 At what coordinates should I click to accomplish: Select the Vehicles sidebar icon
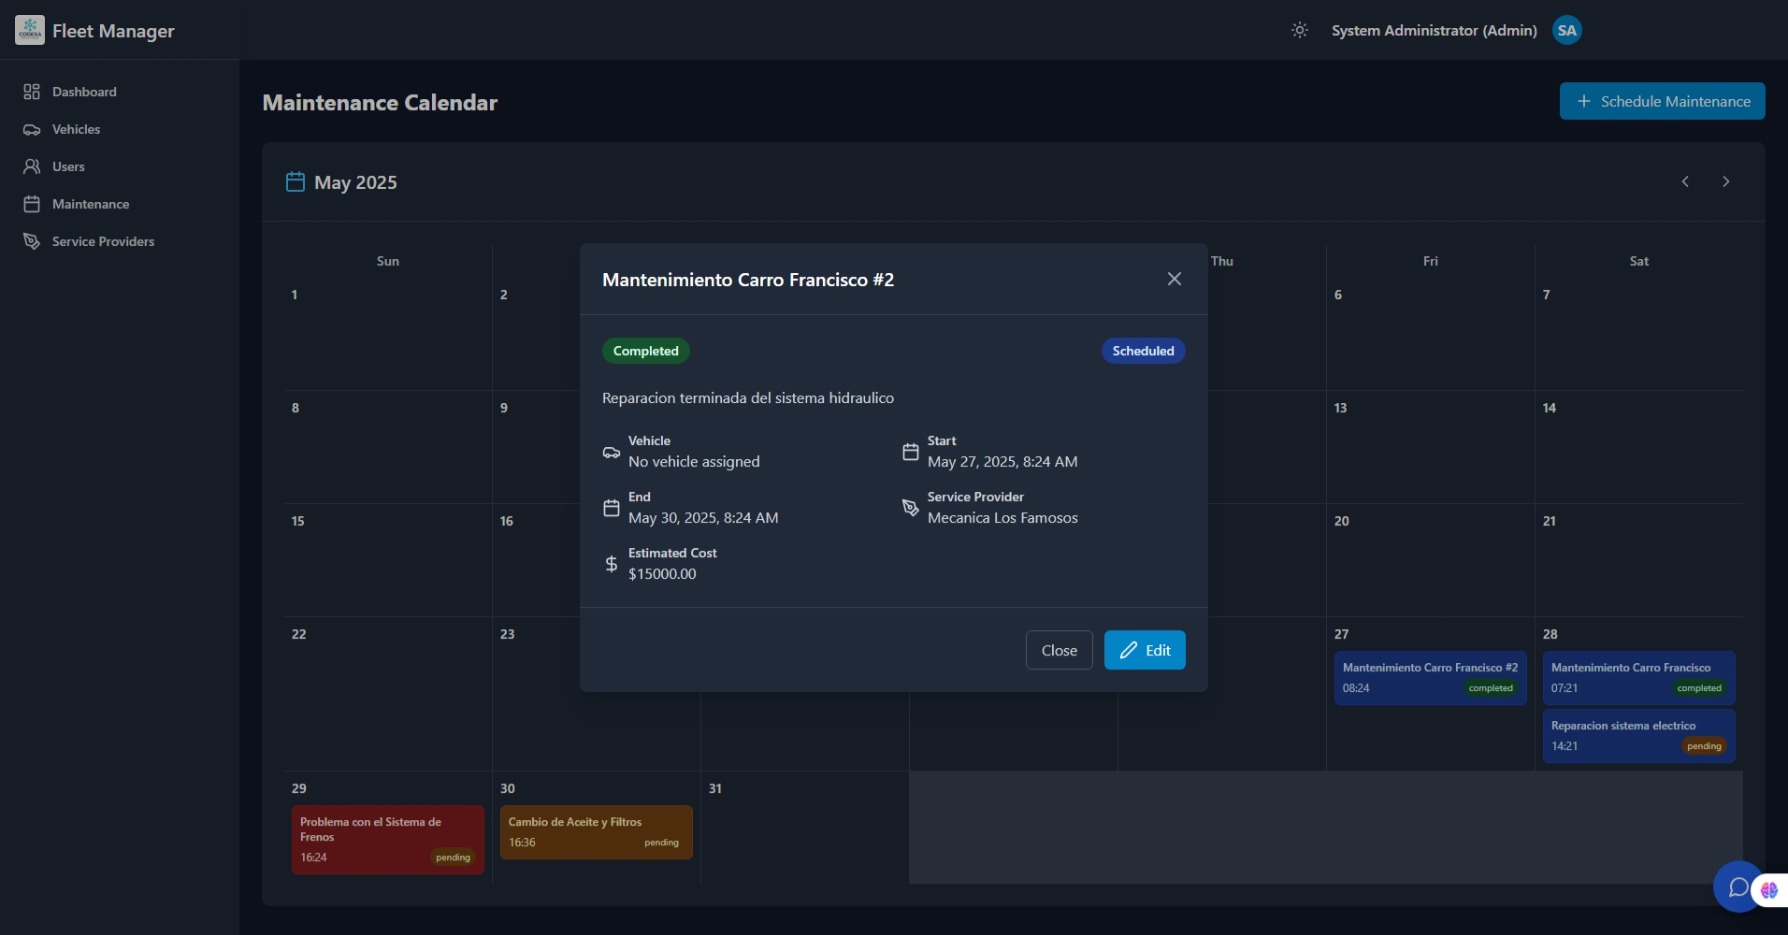click(32, 129)
